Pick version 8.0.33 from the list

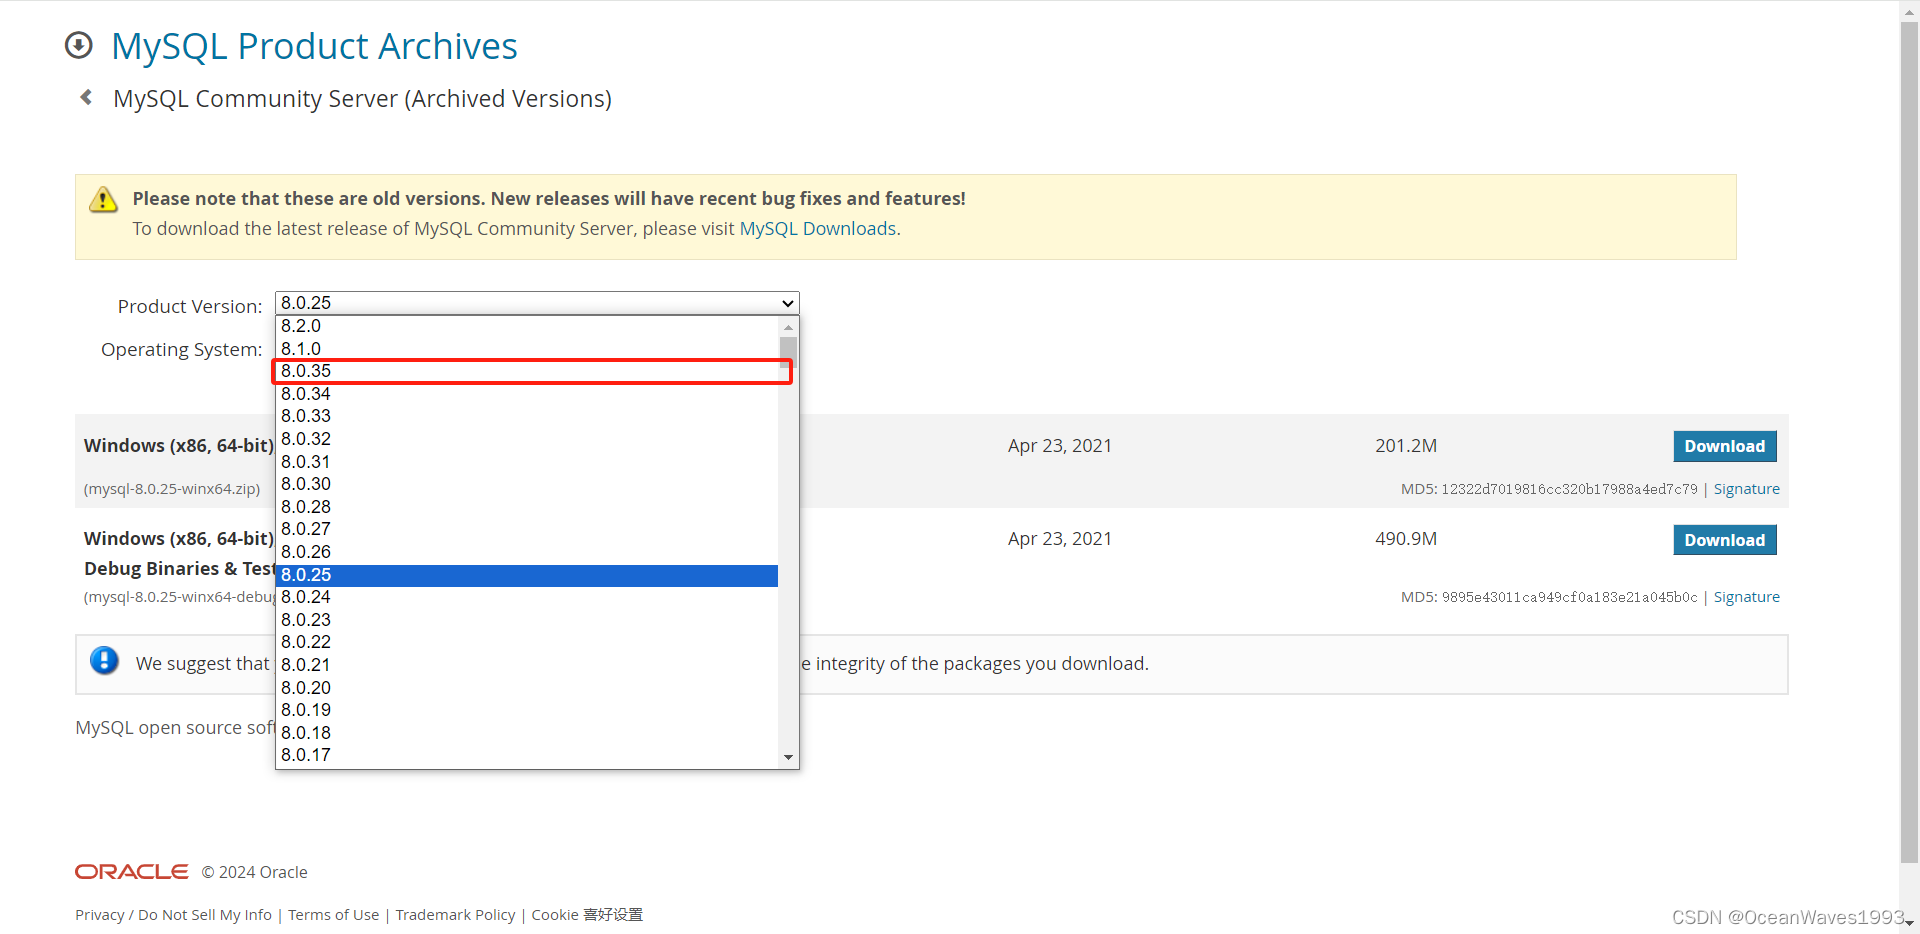527,416
